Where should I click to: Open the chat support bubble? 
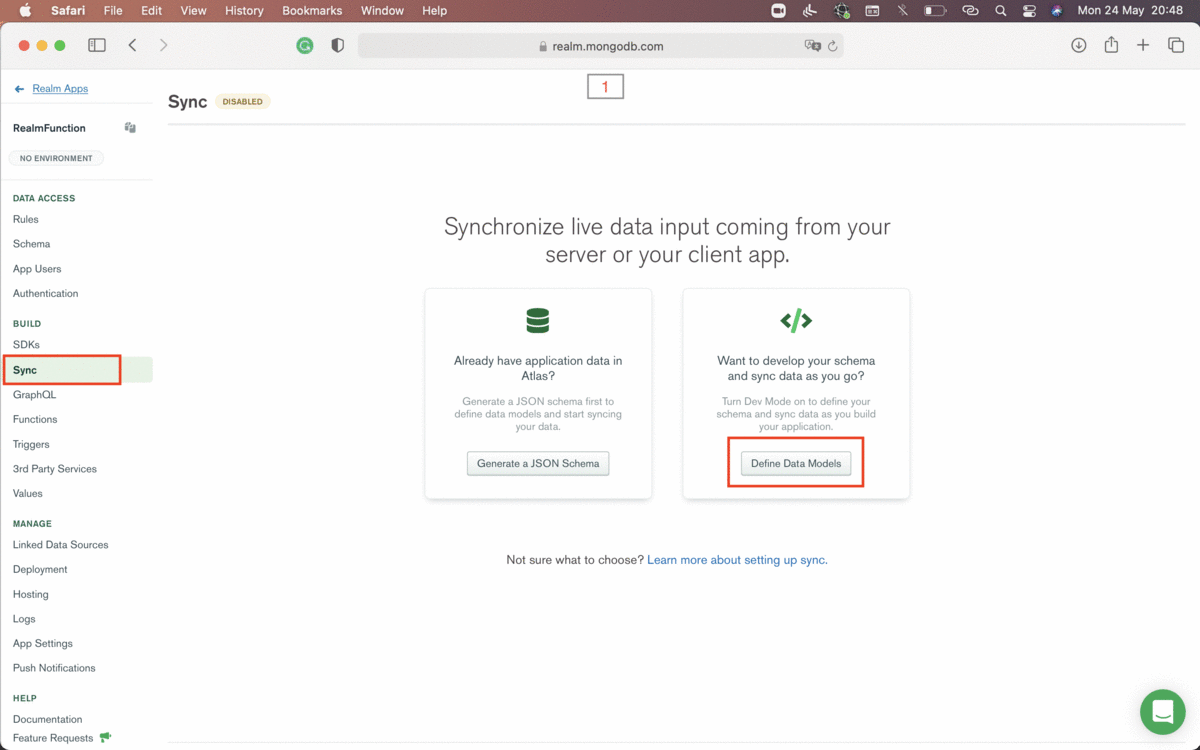pos(1162,712)
